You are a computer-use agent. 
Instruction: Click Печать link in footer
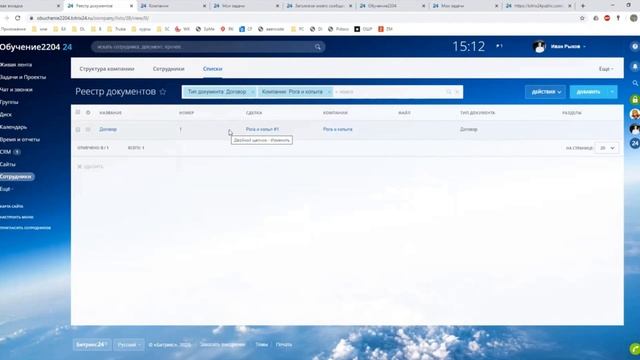coord(284,344)
